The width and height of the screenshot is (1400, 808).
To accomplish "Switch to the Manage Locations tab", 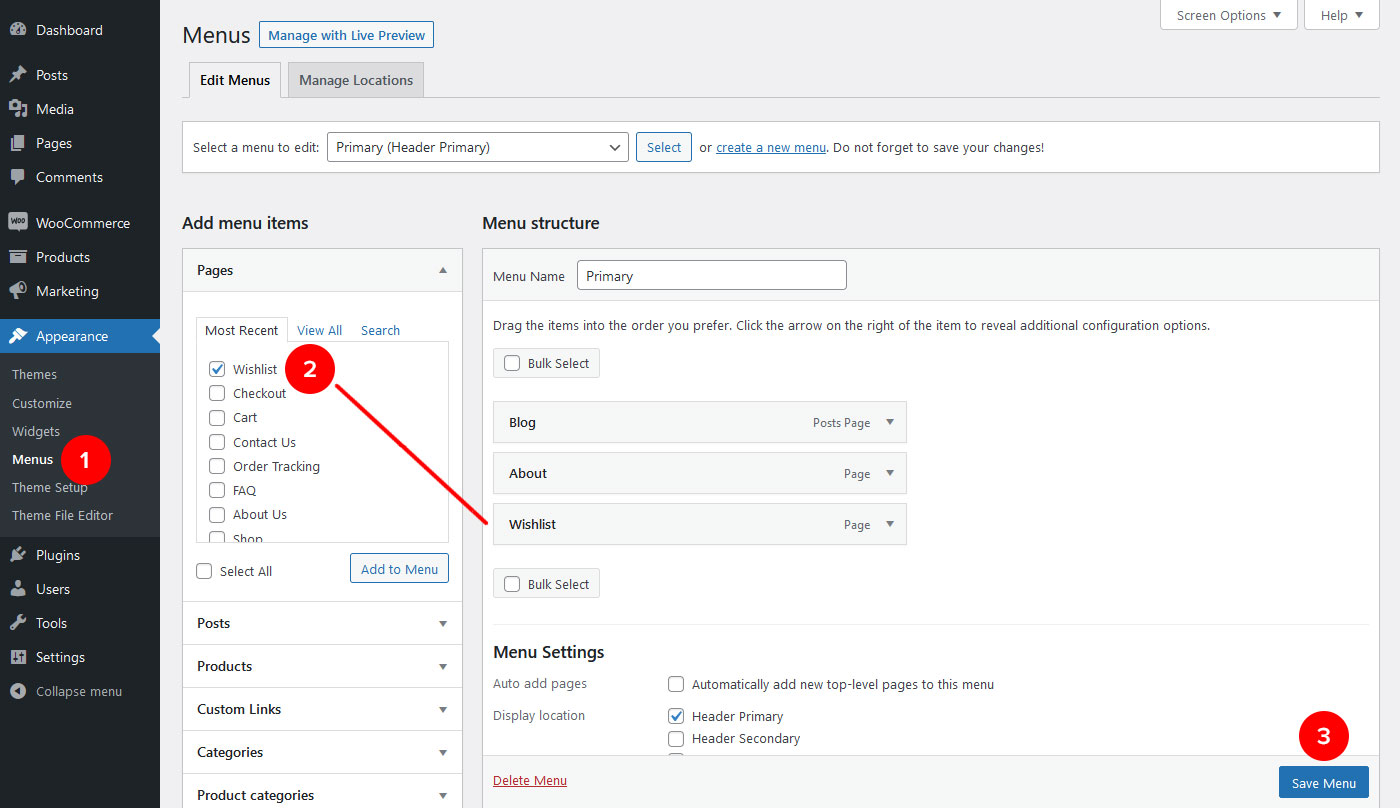I will pos(355,79).
